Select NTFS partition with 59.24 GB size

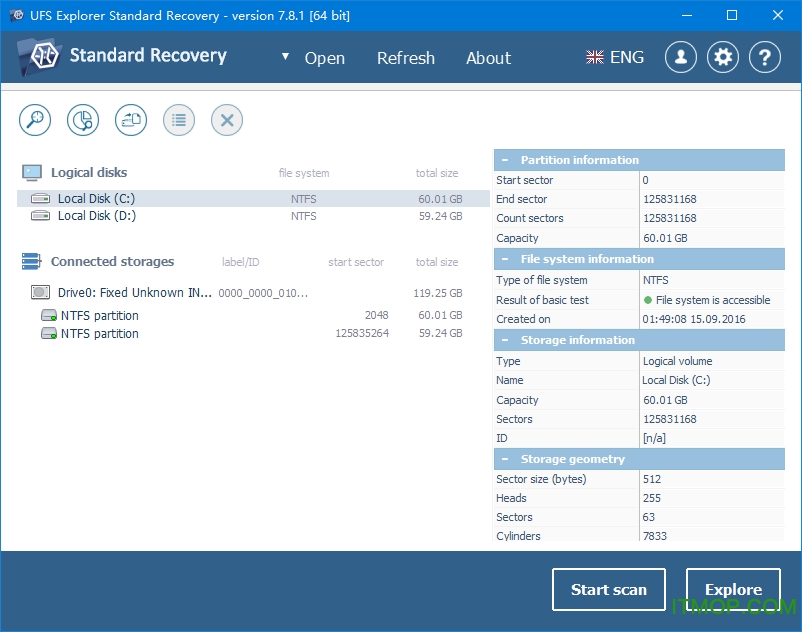coord(253,333)
